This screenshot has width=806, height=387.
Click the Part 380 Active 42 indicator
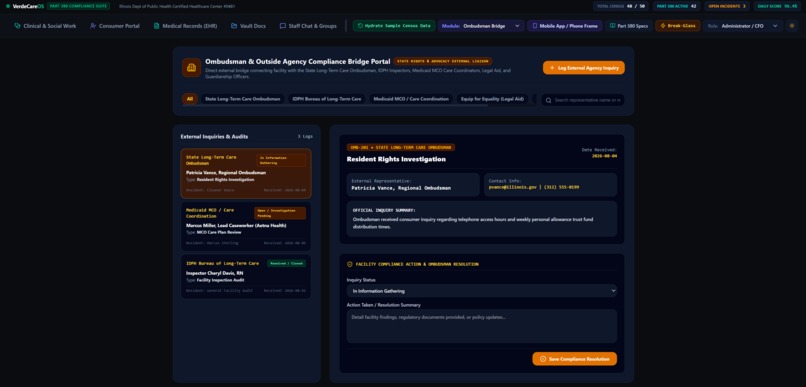pyautogui.click(x=676, y=6)
